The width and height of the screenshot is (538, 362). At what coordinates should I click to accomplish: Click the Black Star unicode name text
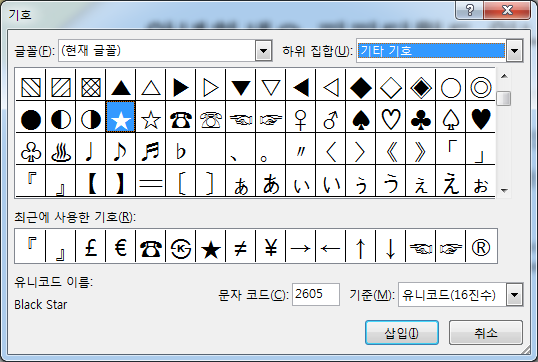tap(41, 305)
